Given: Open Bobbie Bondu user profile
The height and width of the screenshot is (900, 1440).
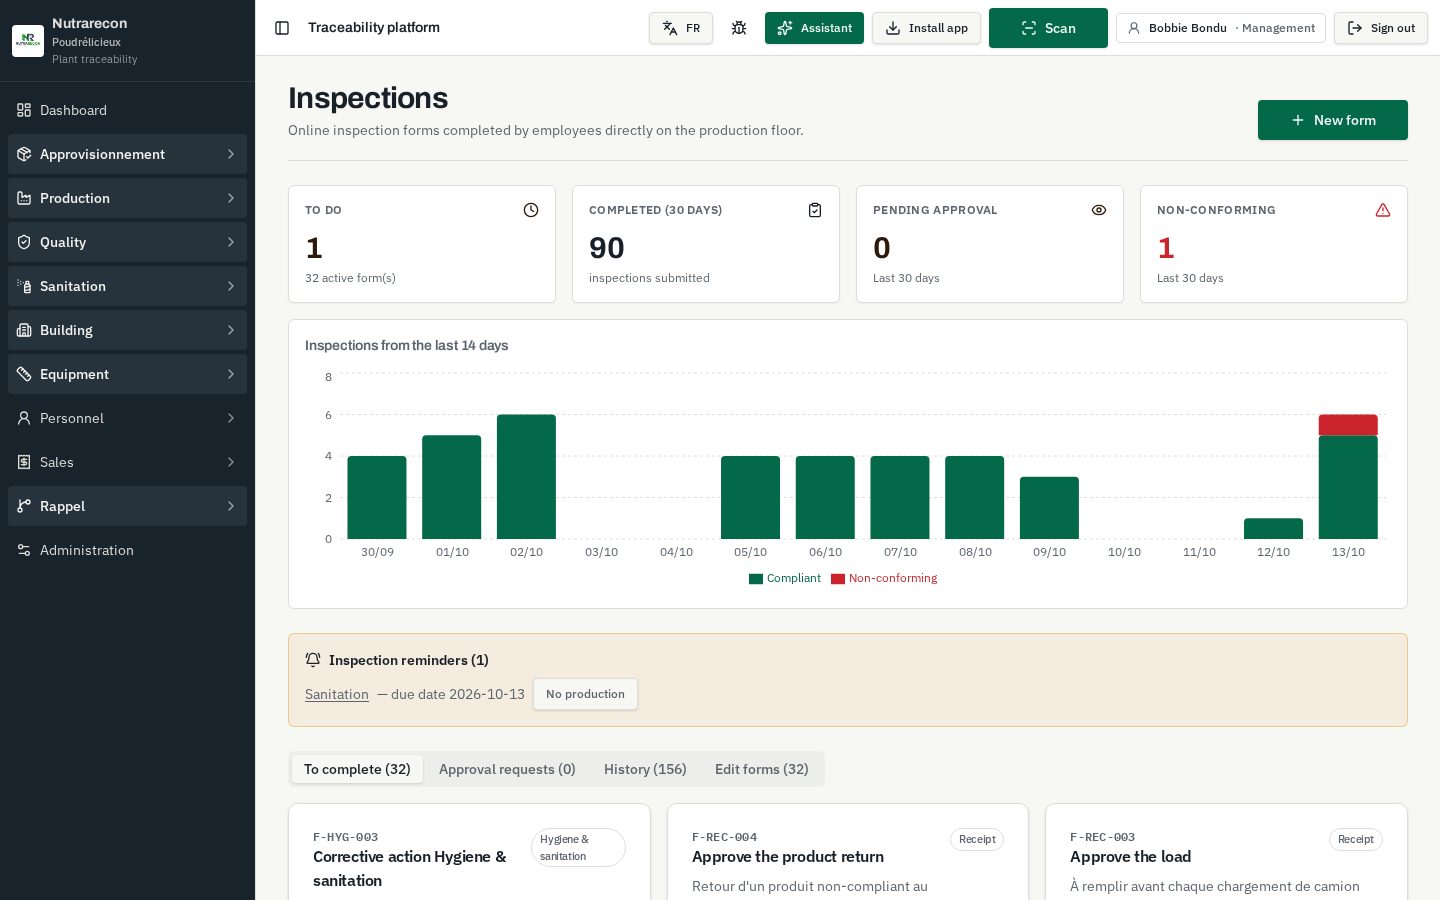Looking at the screenshot, I should click(1221, 28).
